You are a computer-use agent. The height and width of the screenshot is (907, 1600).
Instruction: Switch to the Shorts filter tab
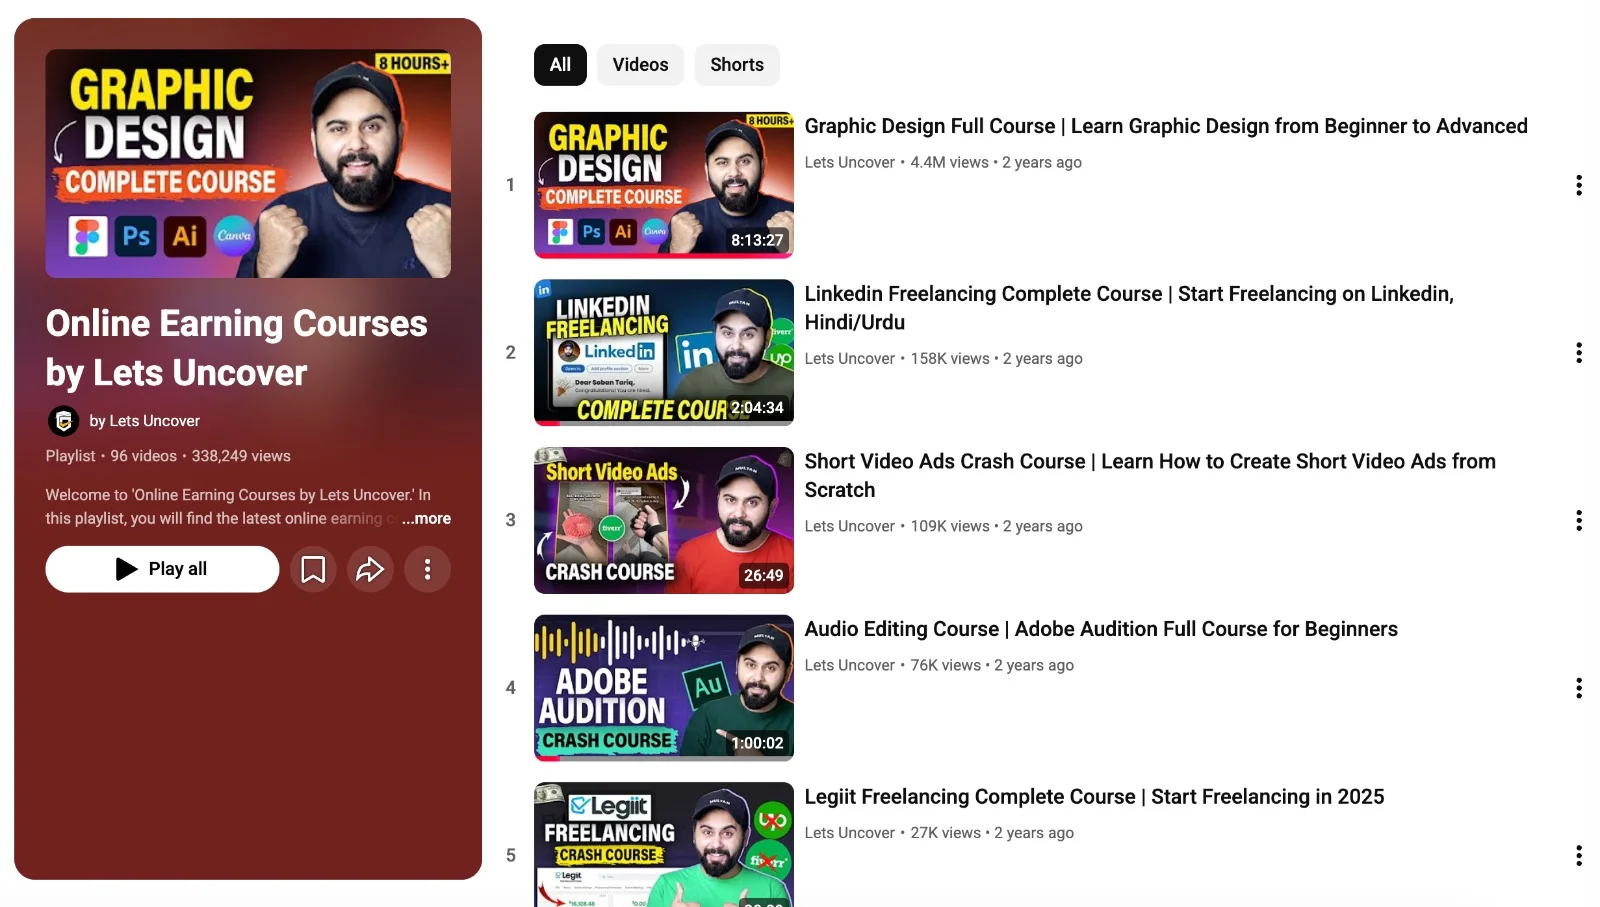(737, 65)
